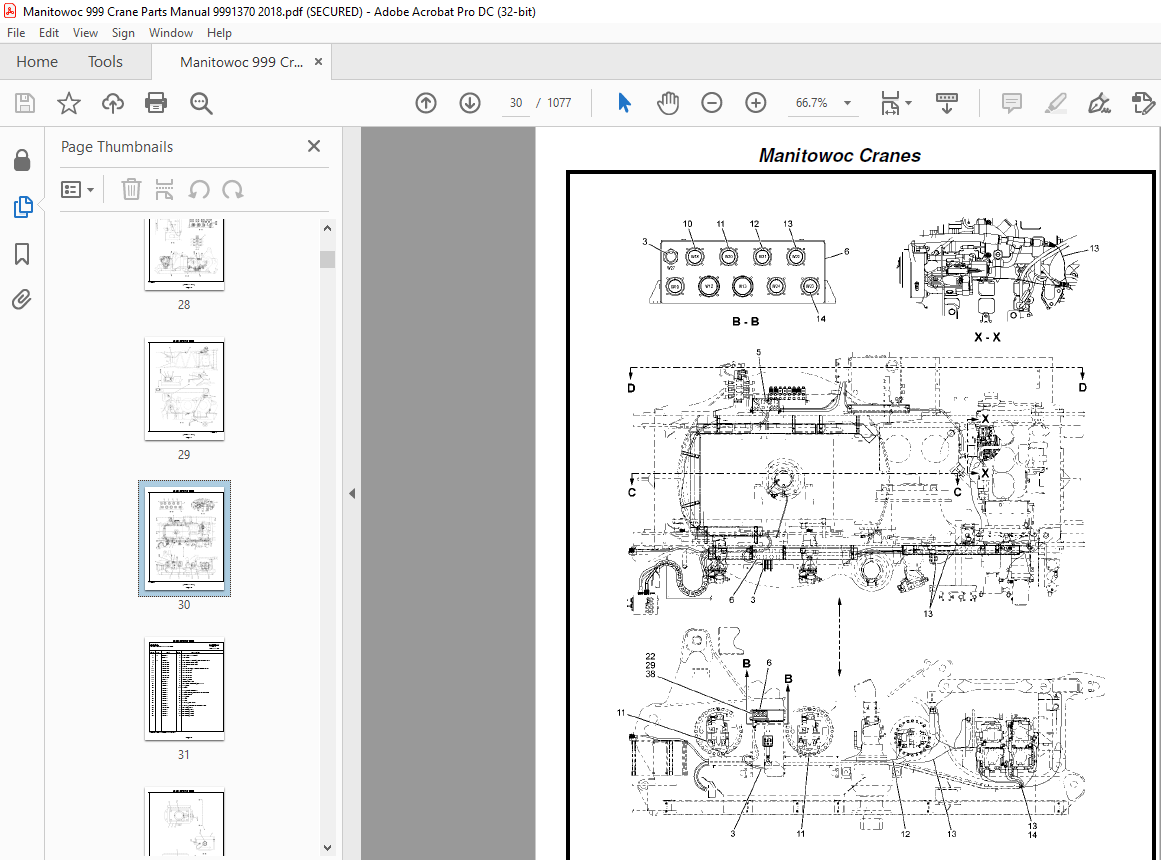Viewport: 1161px width, 860px height.
Task: Select page 29 thumbnail
Action: click(x=184, y=389)
